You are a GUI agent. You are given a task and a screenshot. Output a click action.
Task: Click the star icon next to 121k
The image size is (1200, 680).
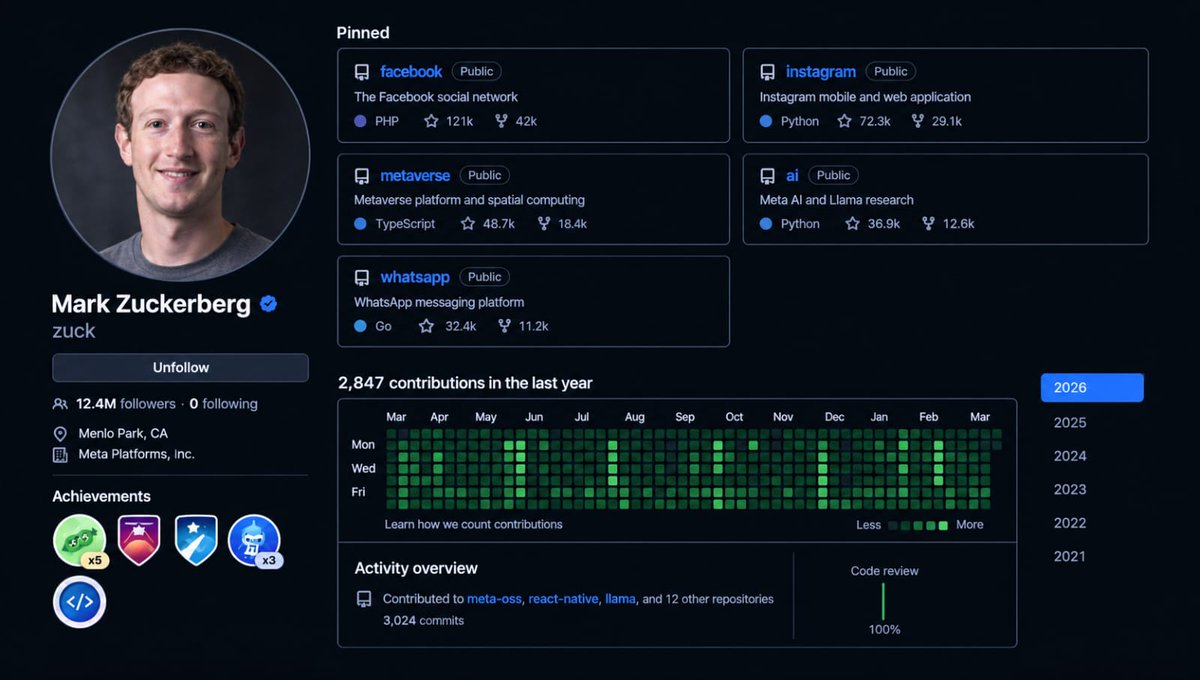(431, 121)
